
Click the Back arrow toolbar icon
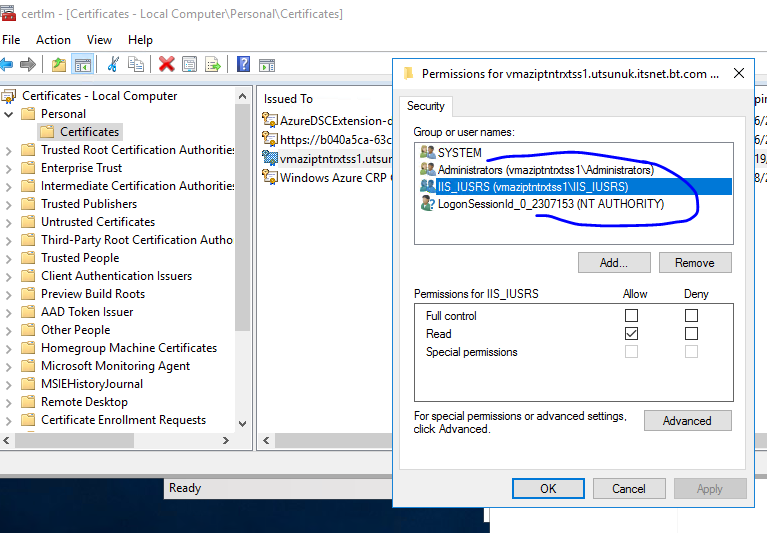6,64
